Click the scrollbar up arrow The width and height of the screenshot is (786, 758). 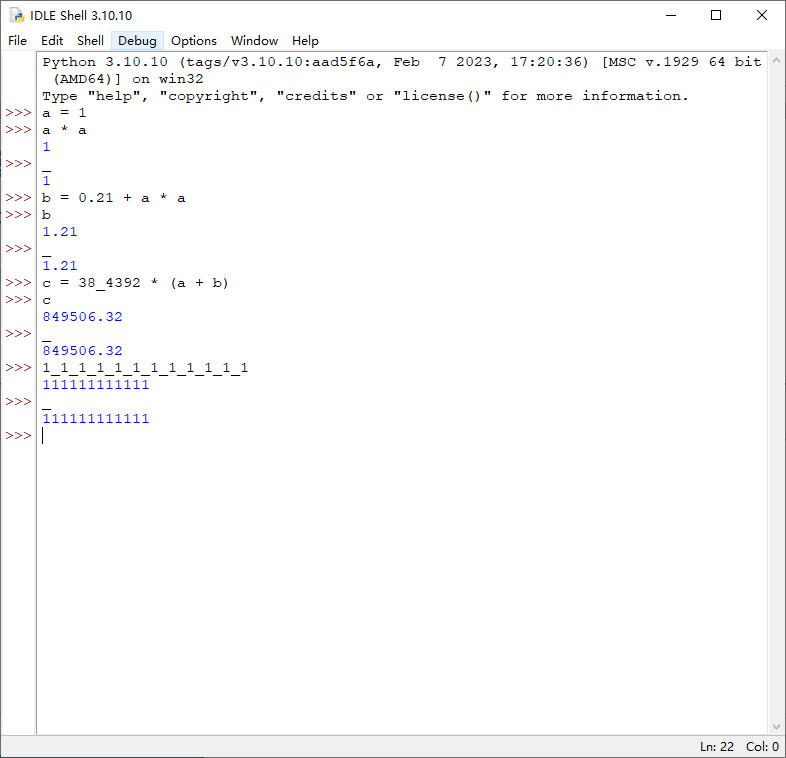pyautogui.click(x=776, y=60)
